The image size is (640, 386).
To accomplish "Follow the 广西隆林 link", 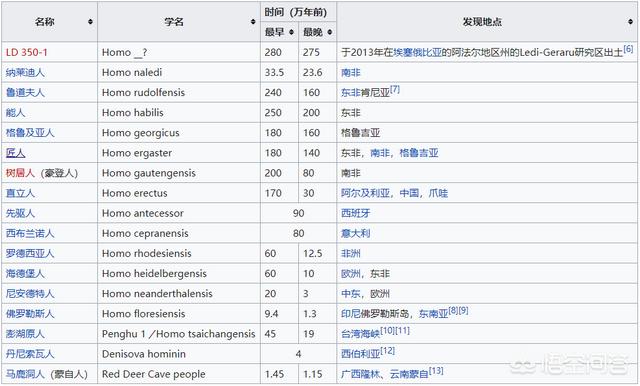I will [x=361, y=374].
